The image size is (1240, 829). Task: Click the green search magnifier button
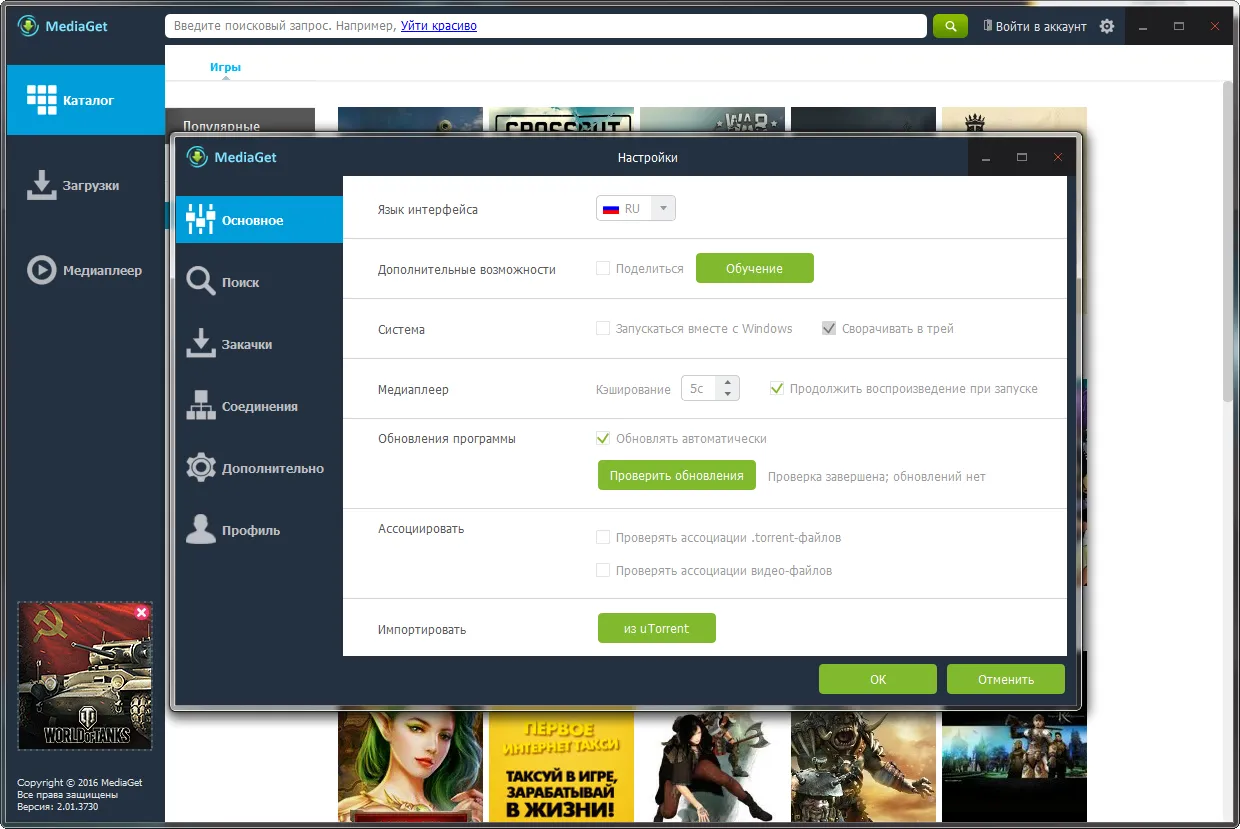coord(950,26)
